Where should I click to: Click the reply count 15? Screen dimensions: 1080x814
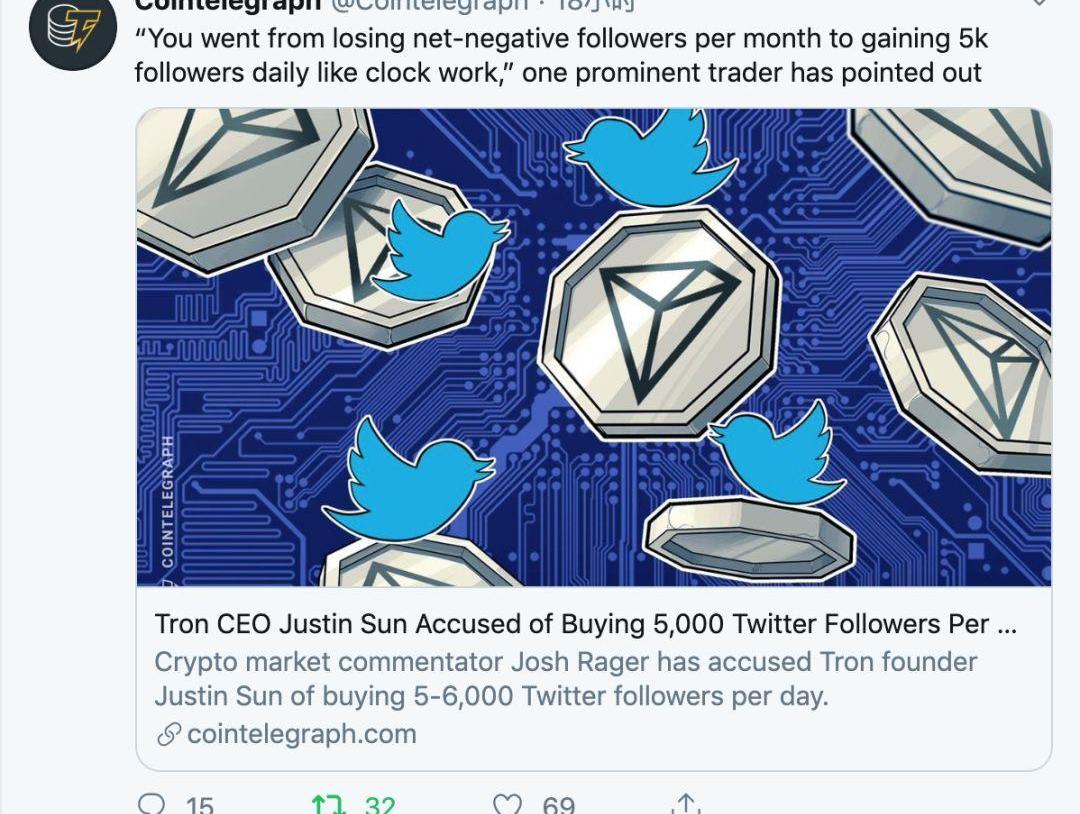pos(199,805)
